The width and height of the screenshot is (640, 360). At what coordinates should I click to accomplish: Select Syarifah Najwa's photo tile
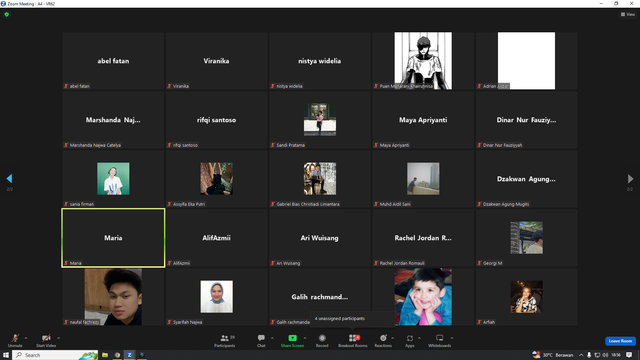217,297
